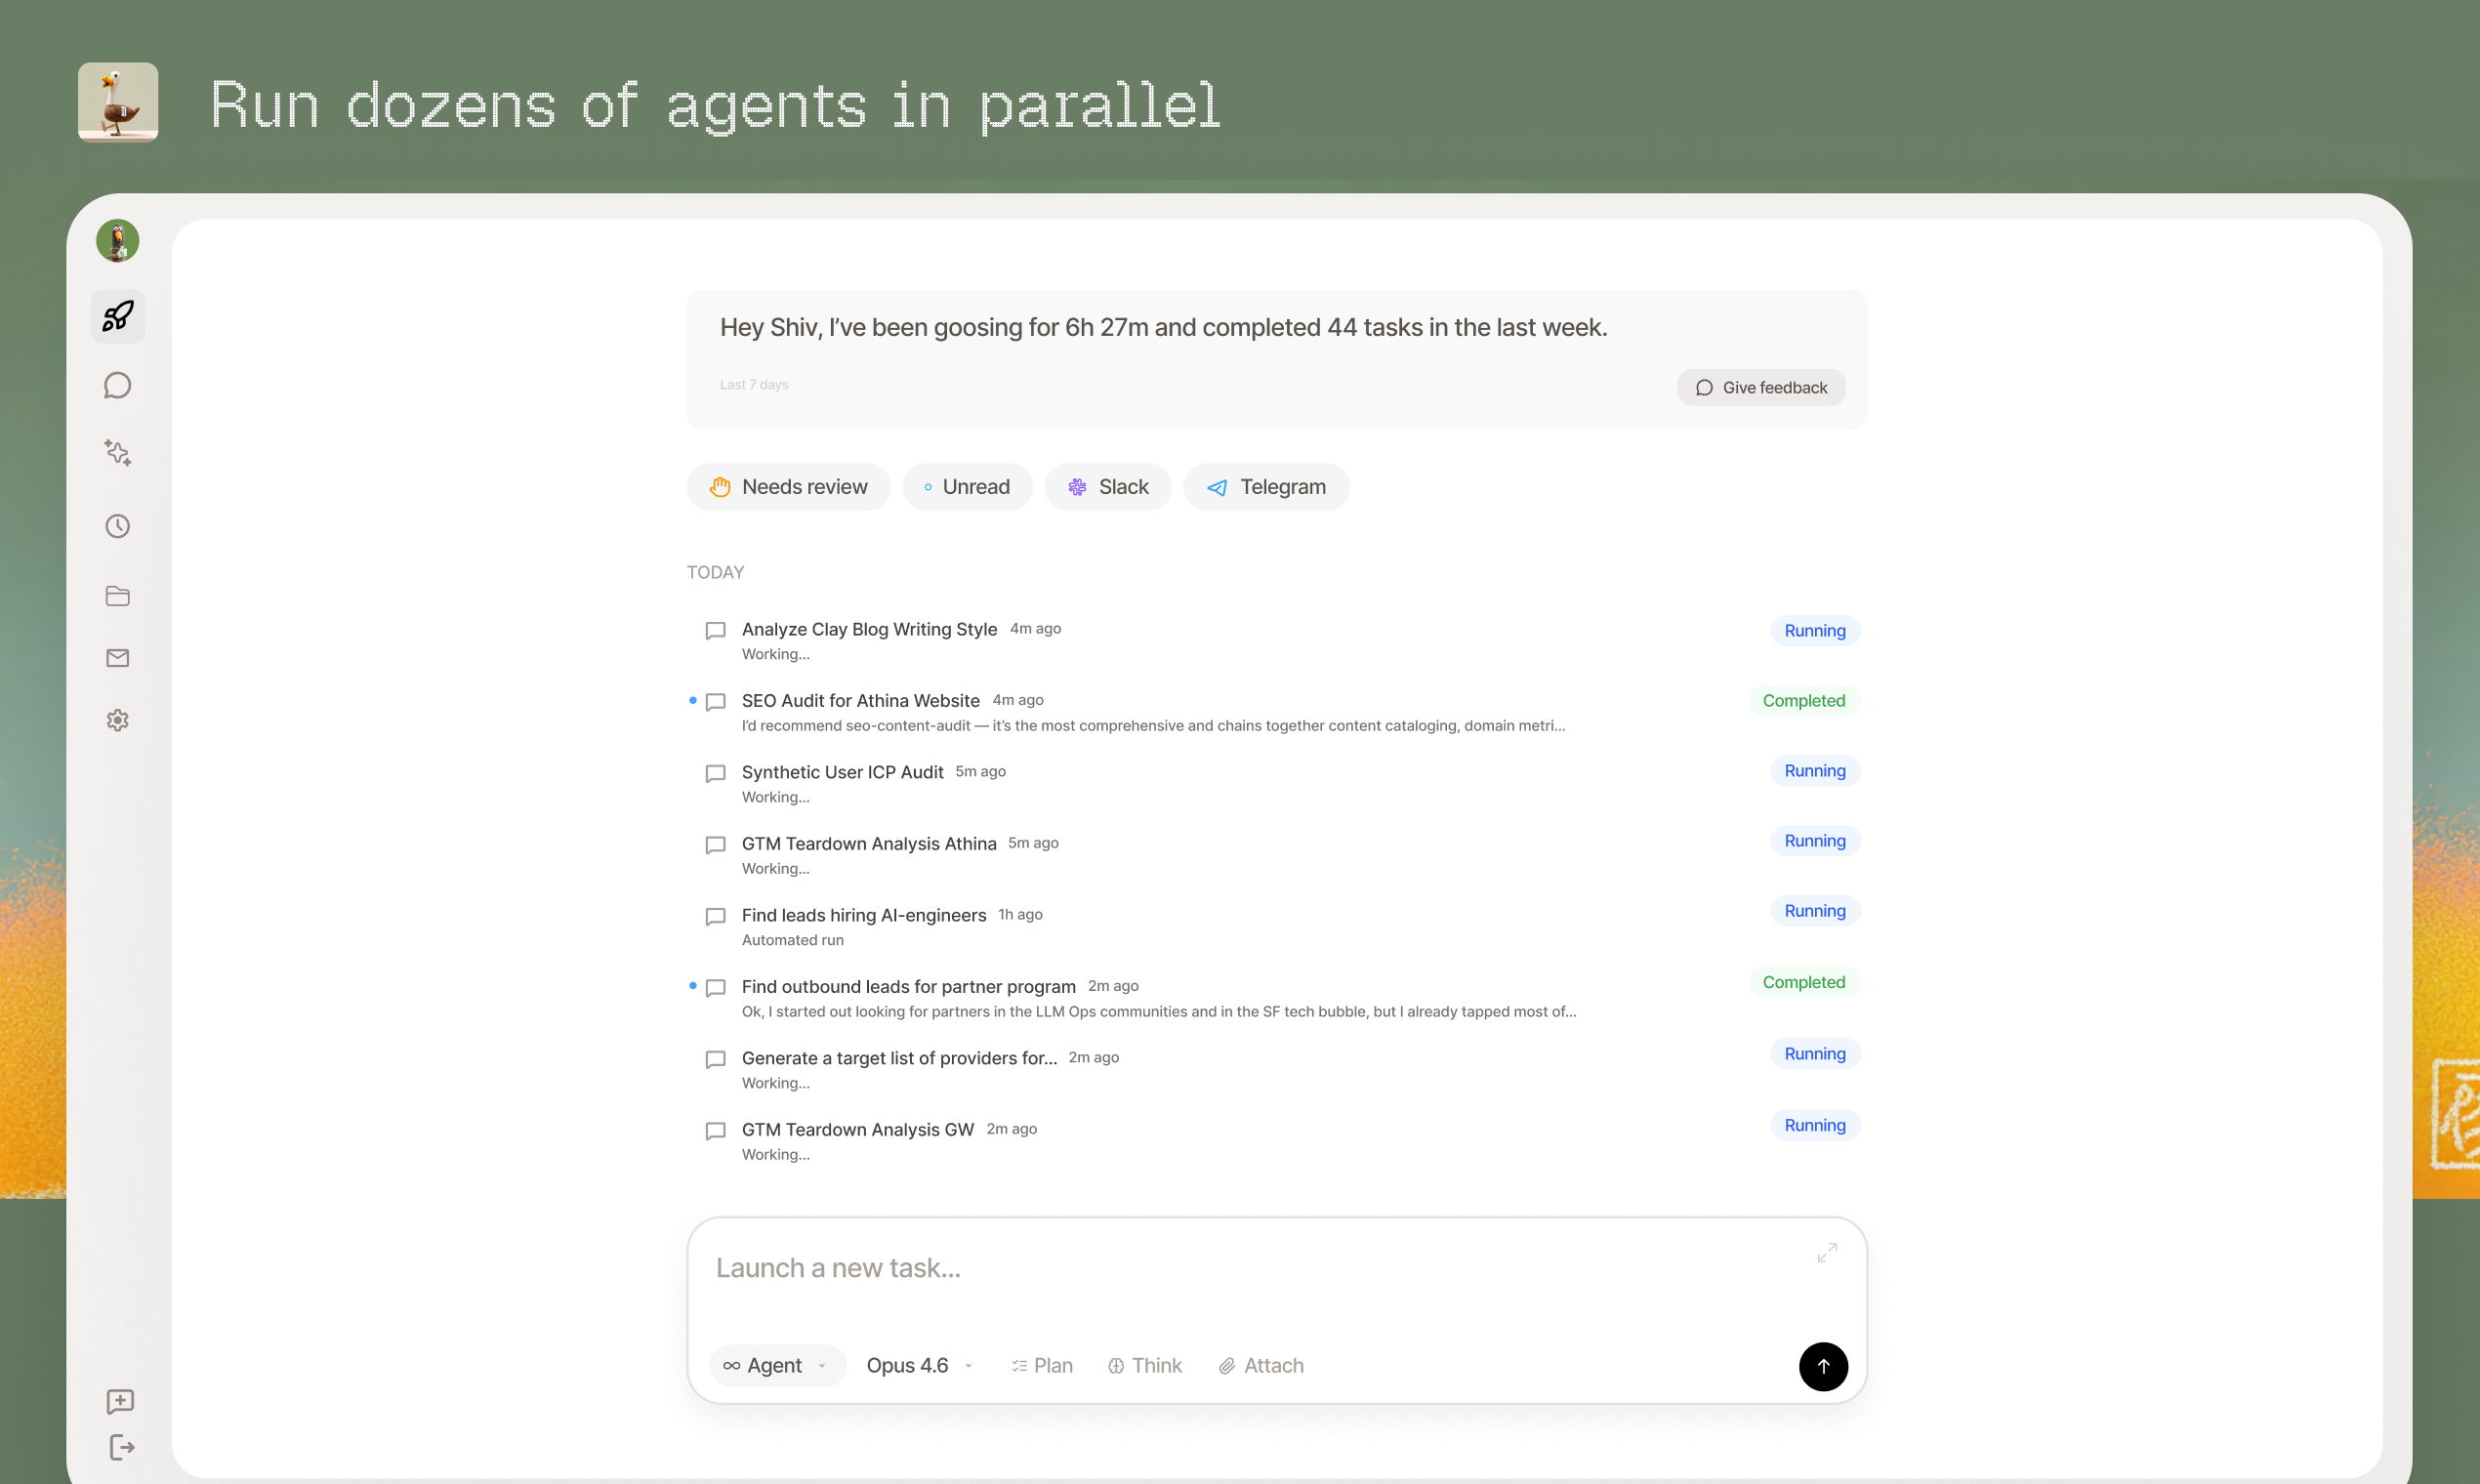Open settings gear in sidebar
Viewport: 2480px width, 1484px height.
click(x=118, y=720)
